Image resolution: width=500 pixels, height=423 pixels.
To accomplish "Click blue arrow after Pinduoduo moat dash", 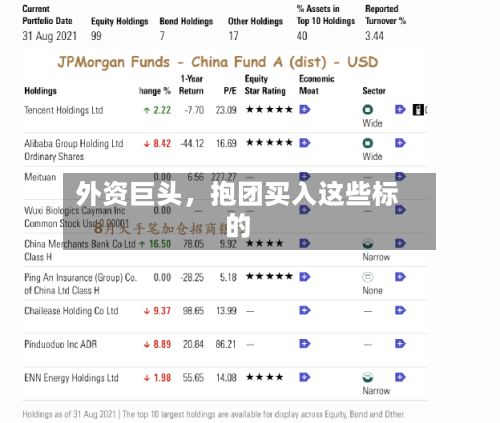I will [x=400, y=344].
